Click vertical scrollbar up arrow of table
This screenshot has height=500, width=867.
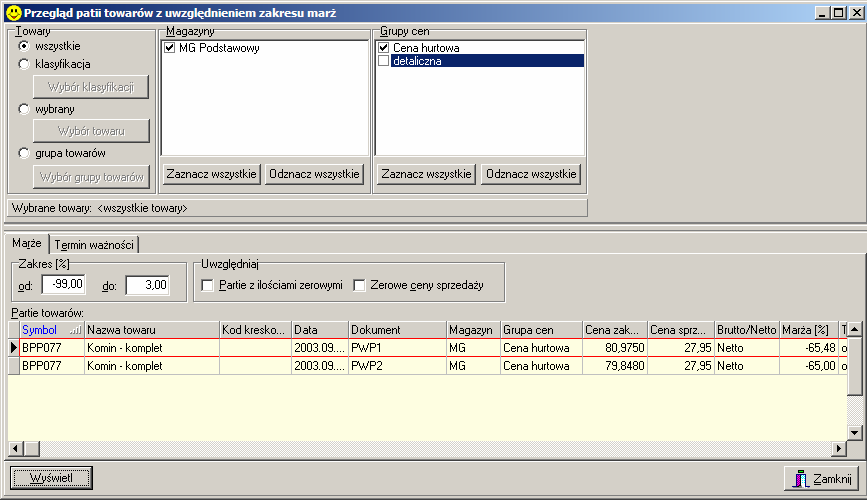855,330
